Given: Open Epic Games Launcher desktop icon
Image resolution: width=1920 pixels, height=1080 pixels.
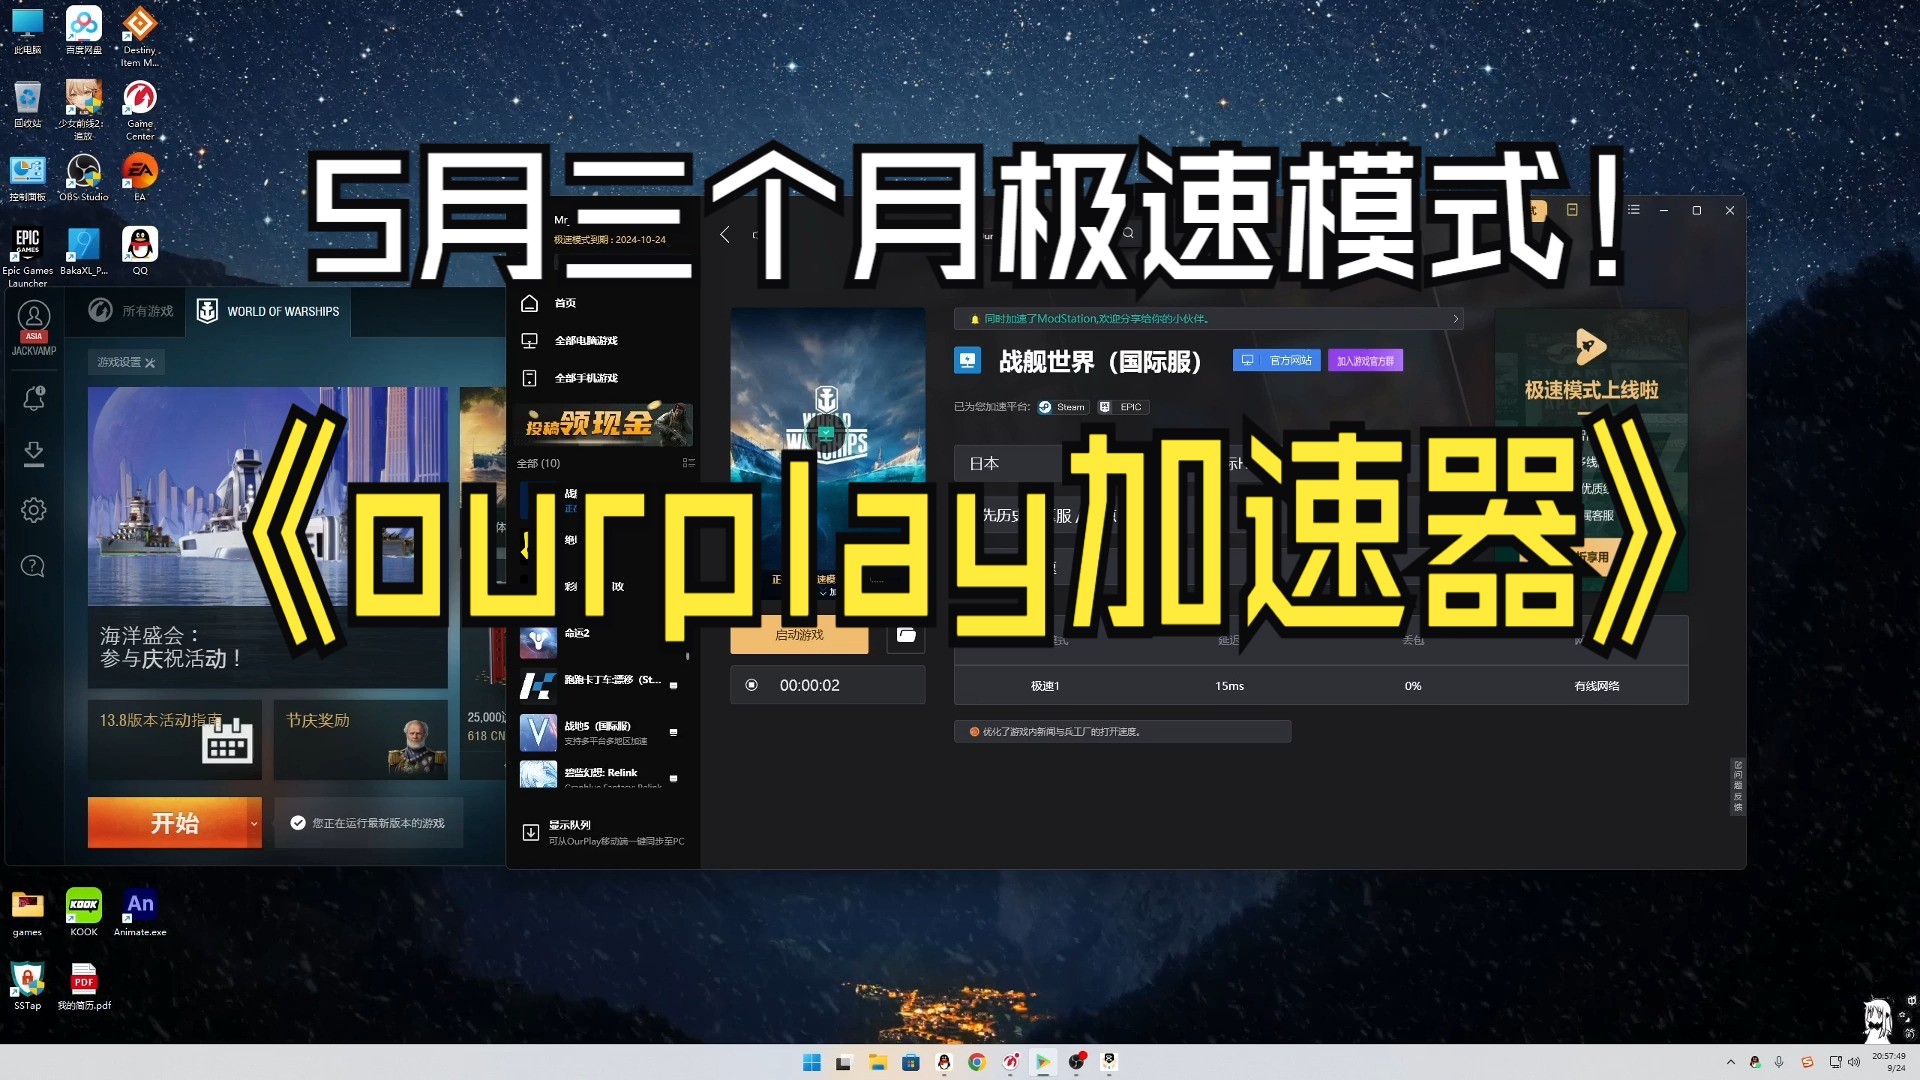Looking at the screenshot, I should [27, 256].
